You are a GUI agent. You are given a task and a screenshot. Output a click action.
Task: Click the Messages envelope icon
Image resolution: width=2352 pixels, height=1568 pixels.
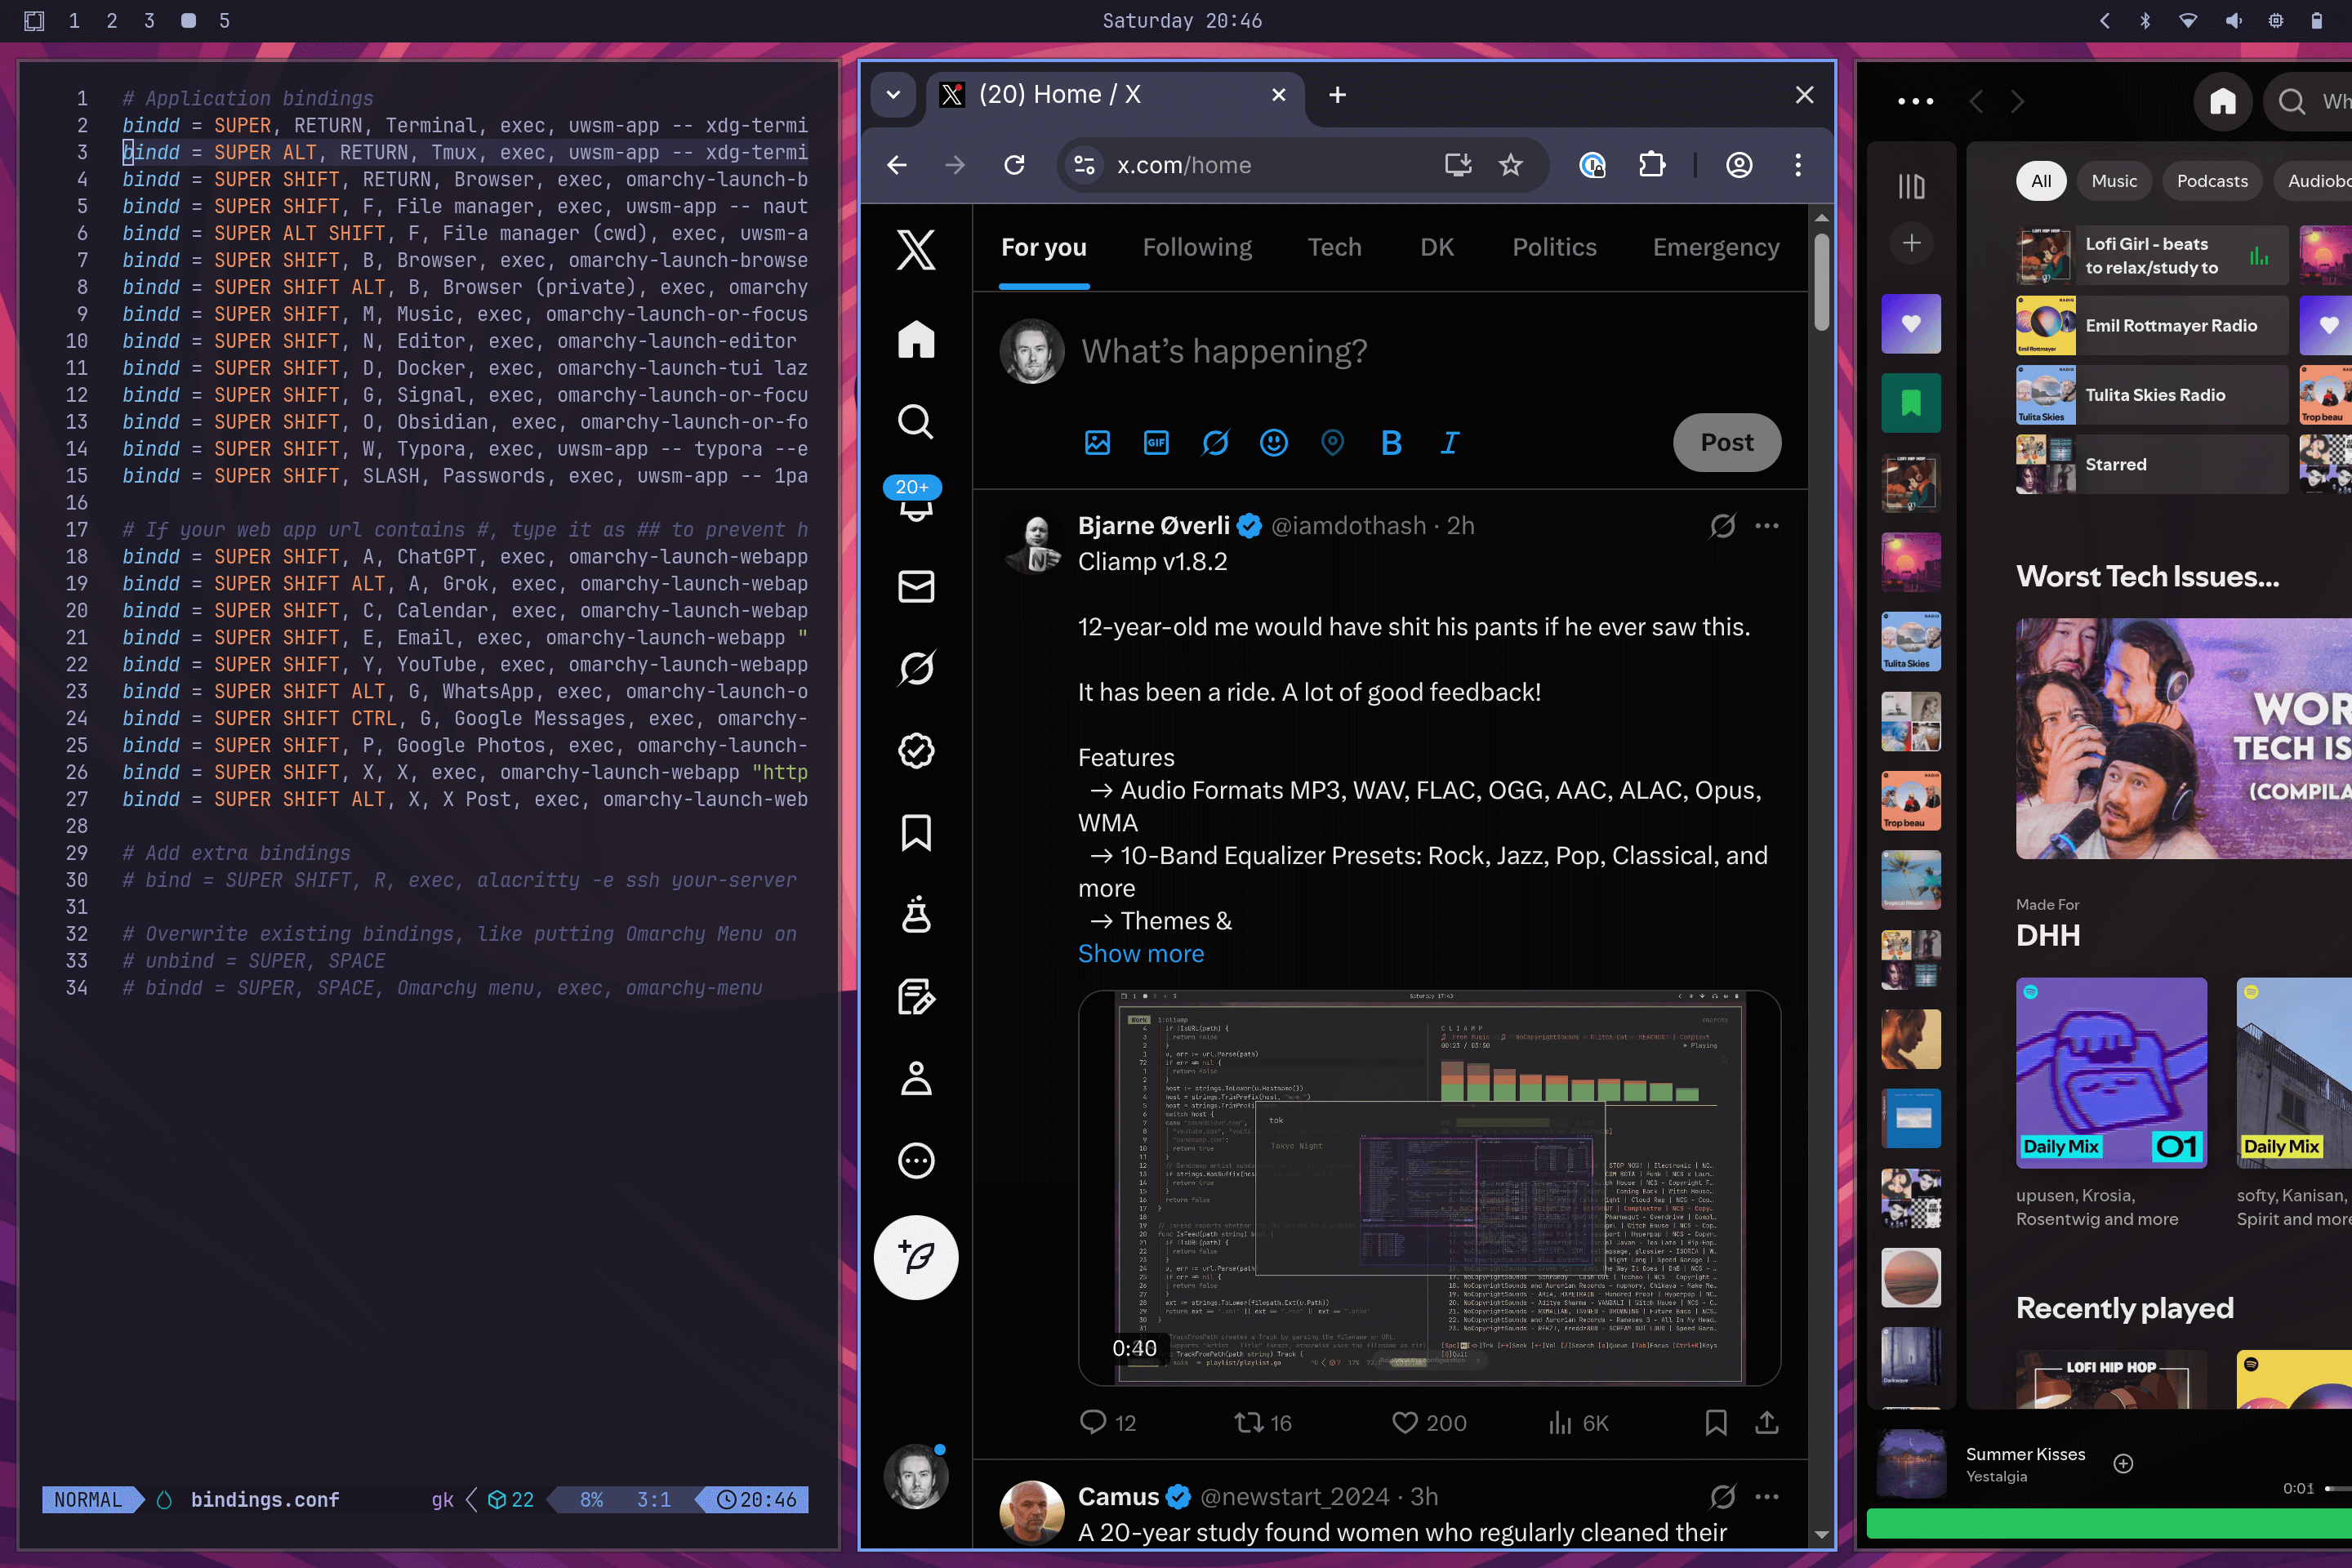click(x=915, y=586)
